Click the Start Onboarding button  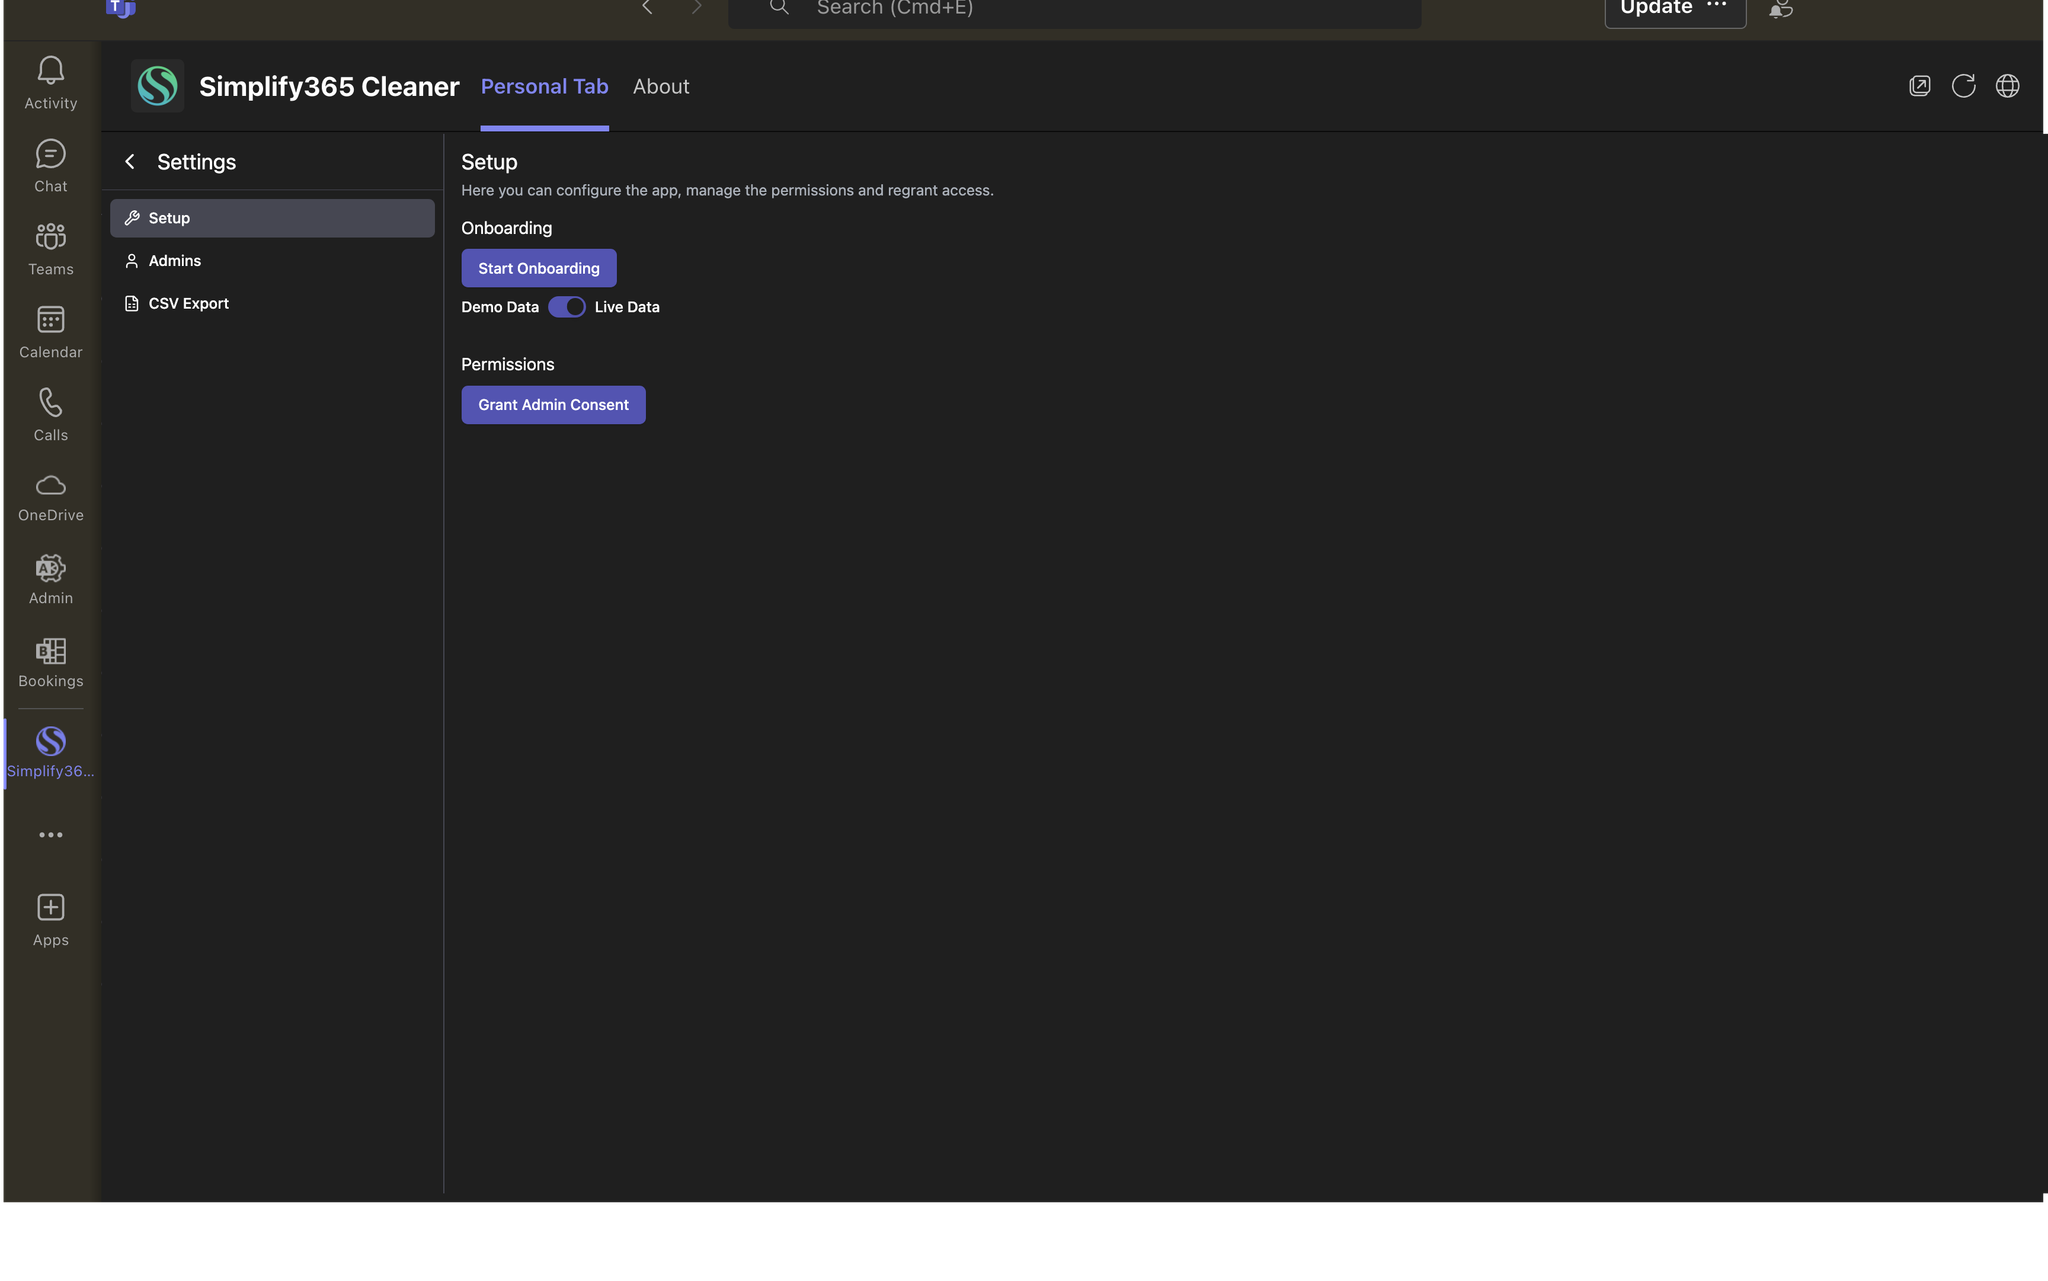[x=539, y=268]
